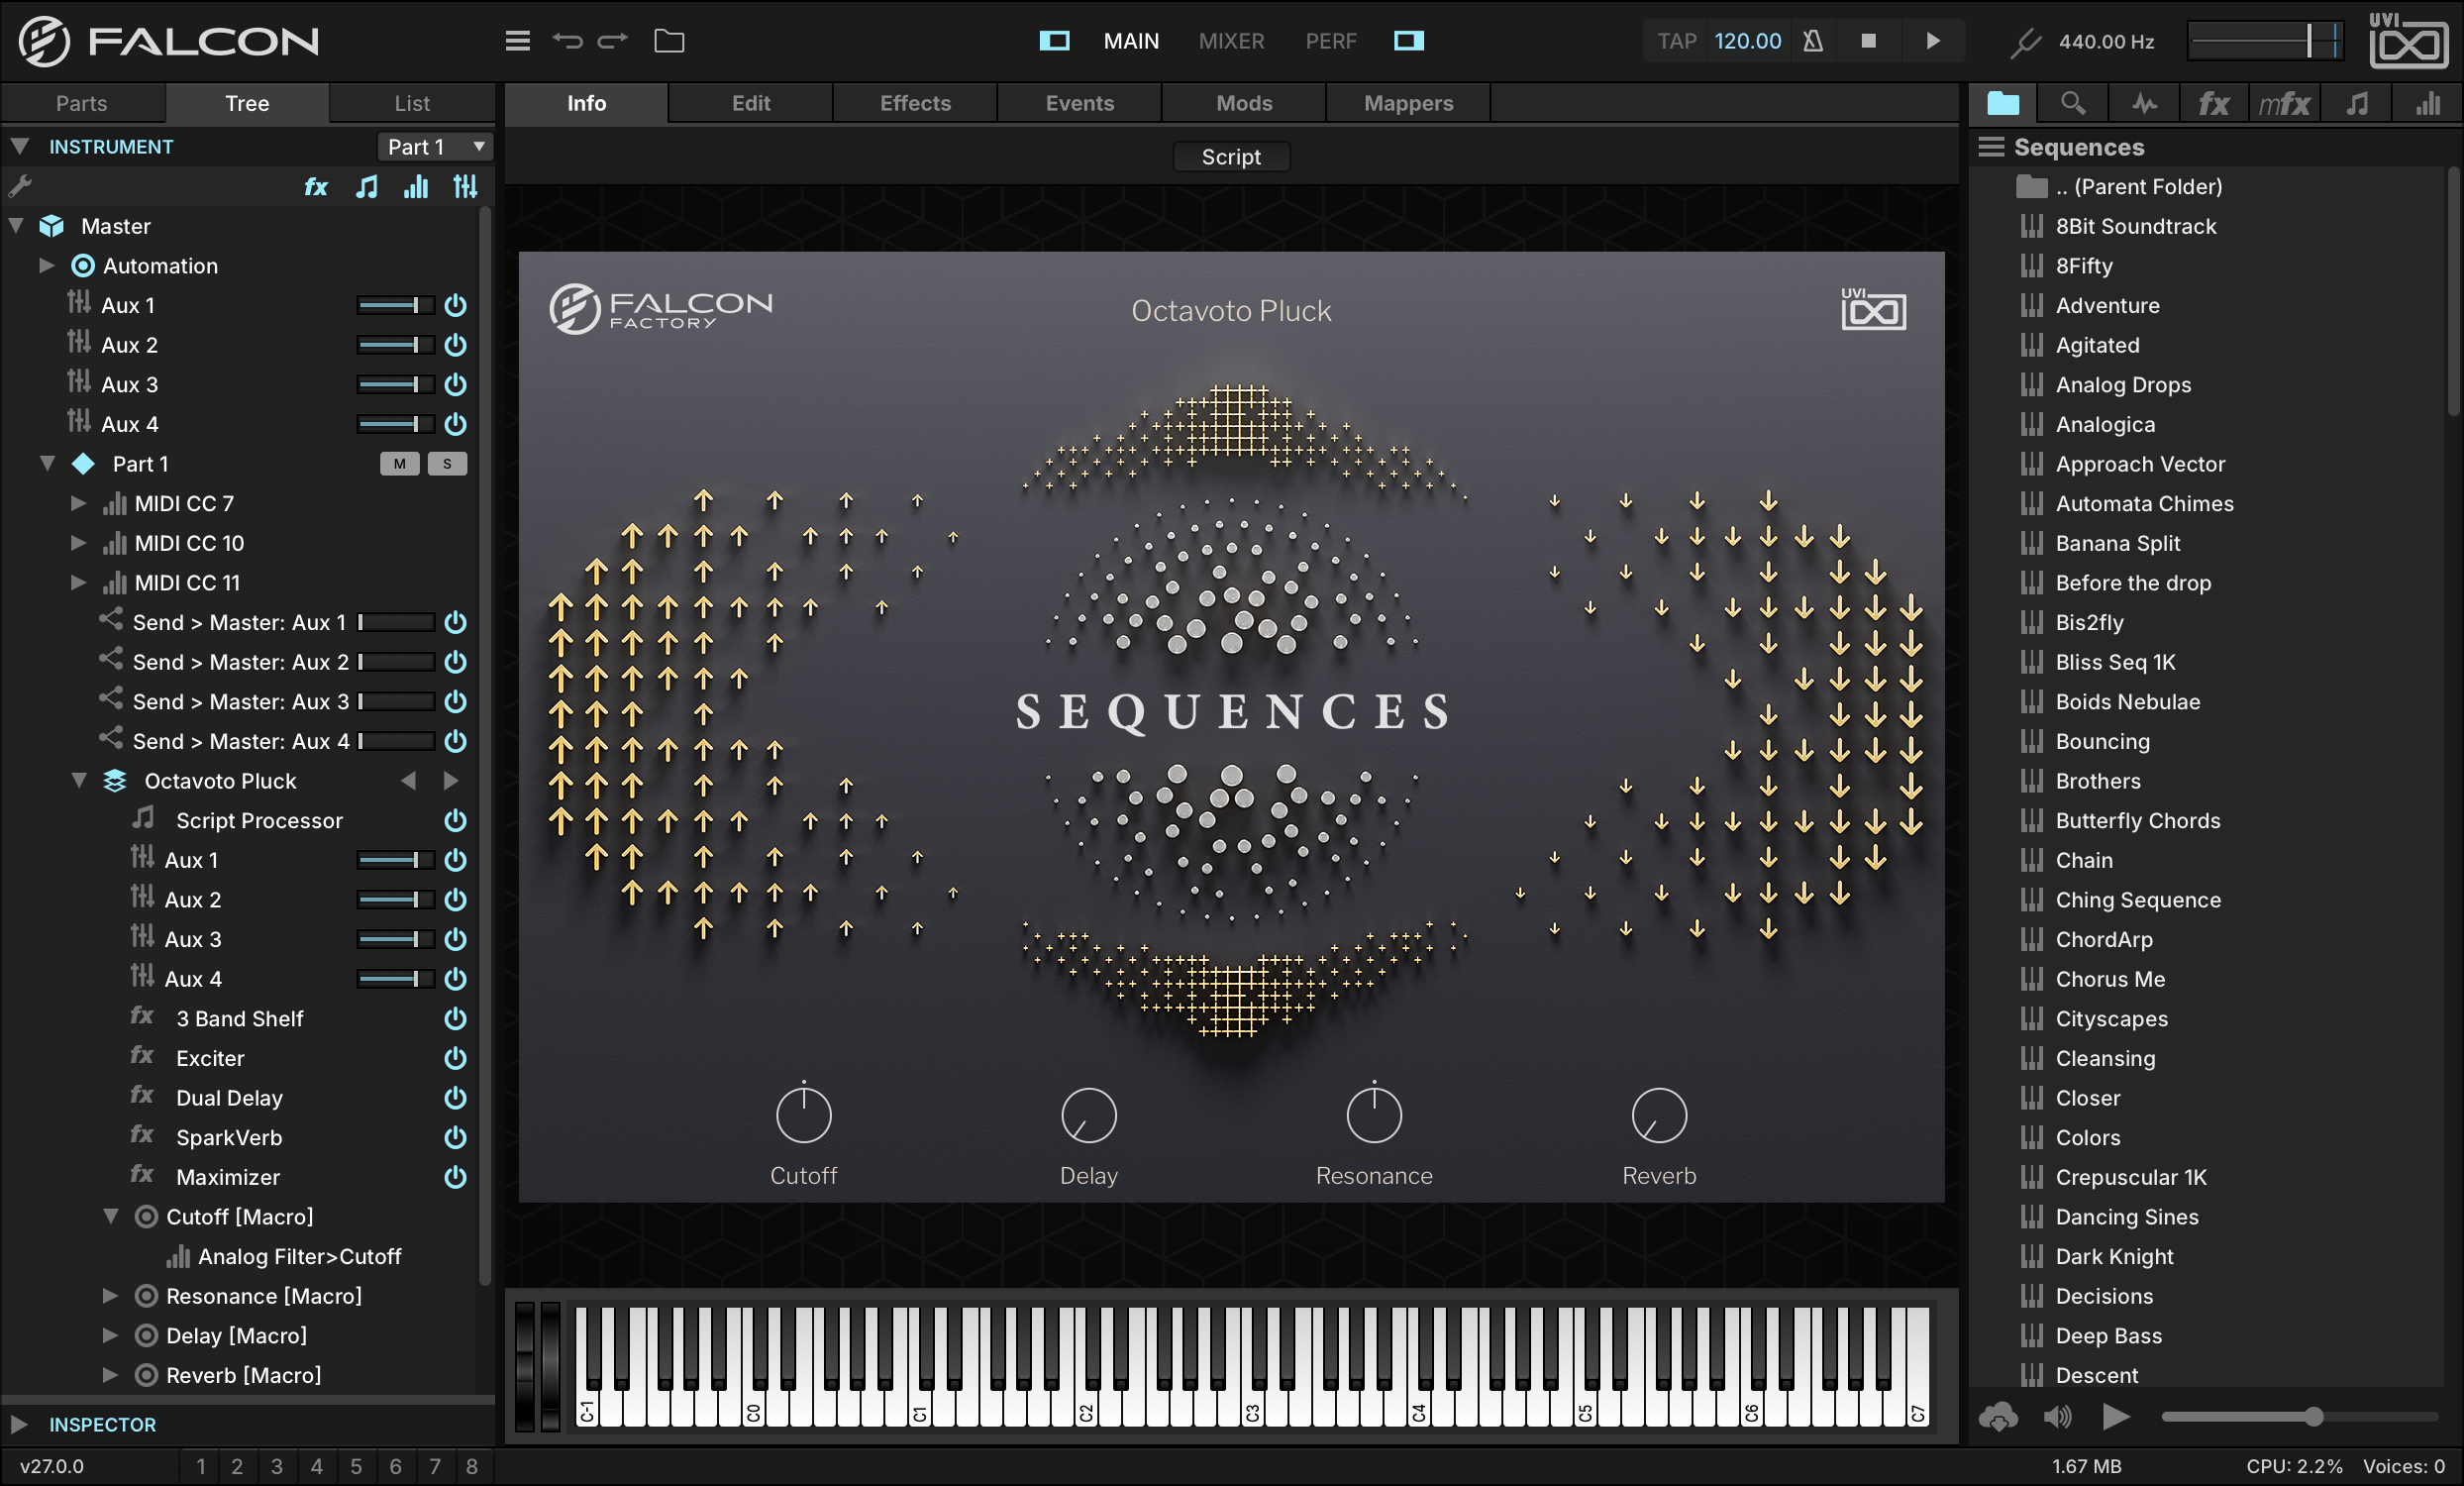2464x1486 pixels.
Task: Toggle the mixer faders filter in tree header
Action: [x=465, y=187]
